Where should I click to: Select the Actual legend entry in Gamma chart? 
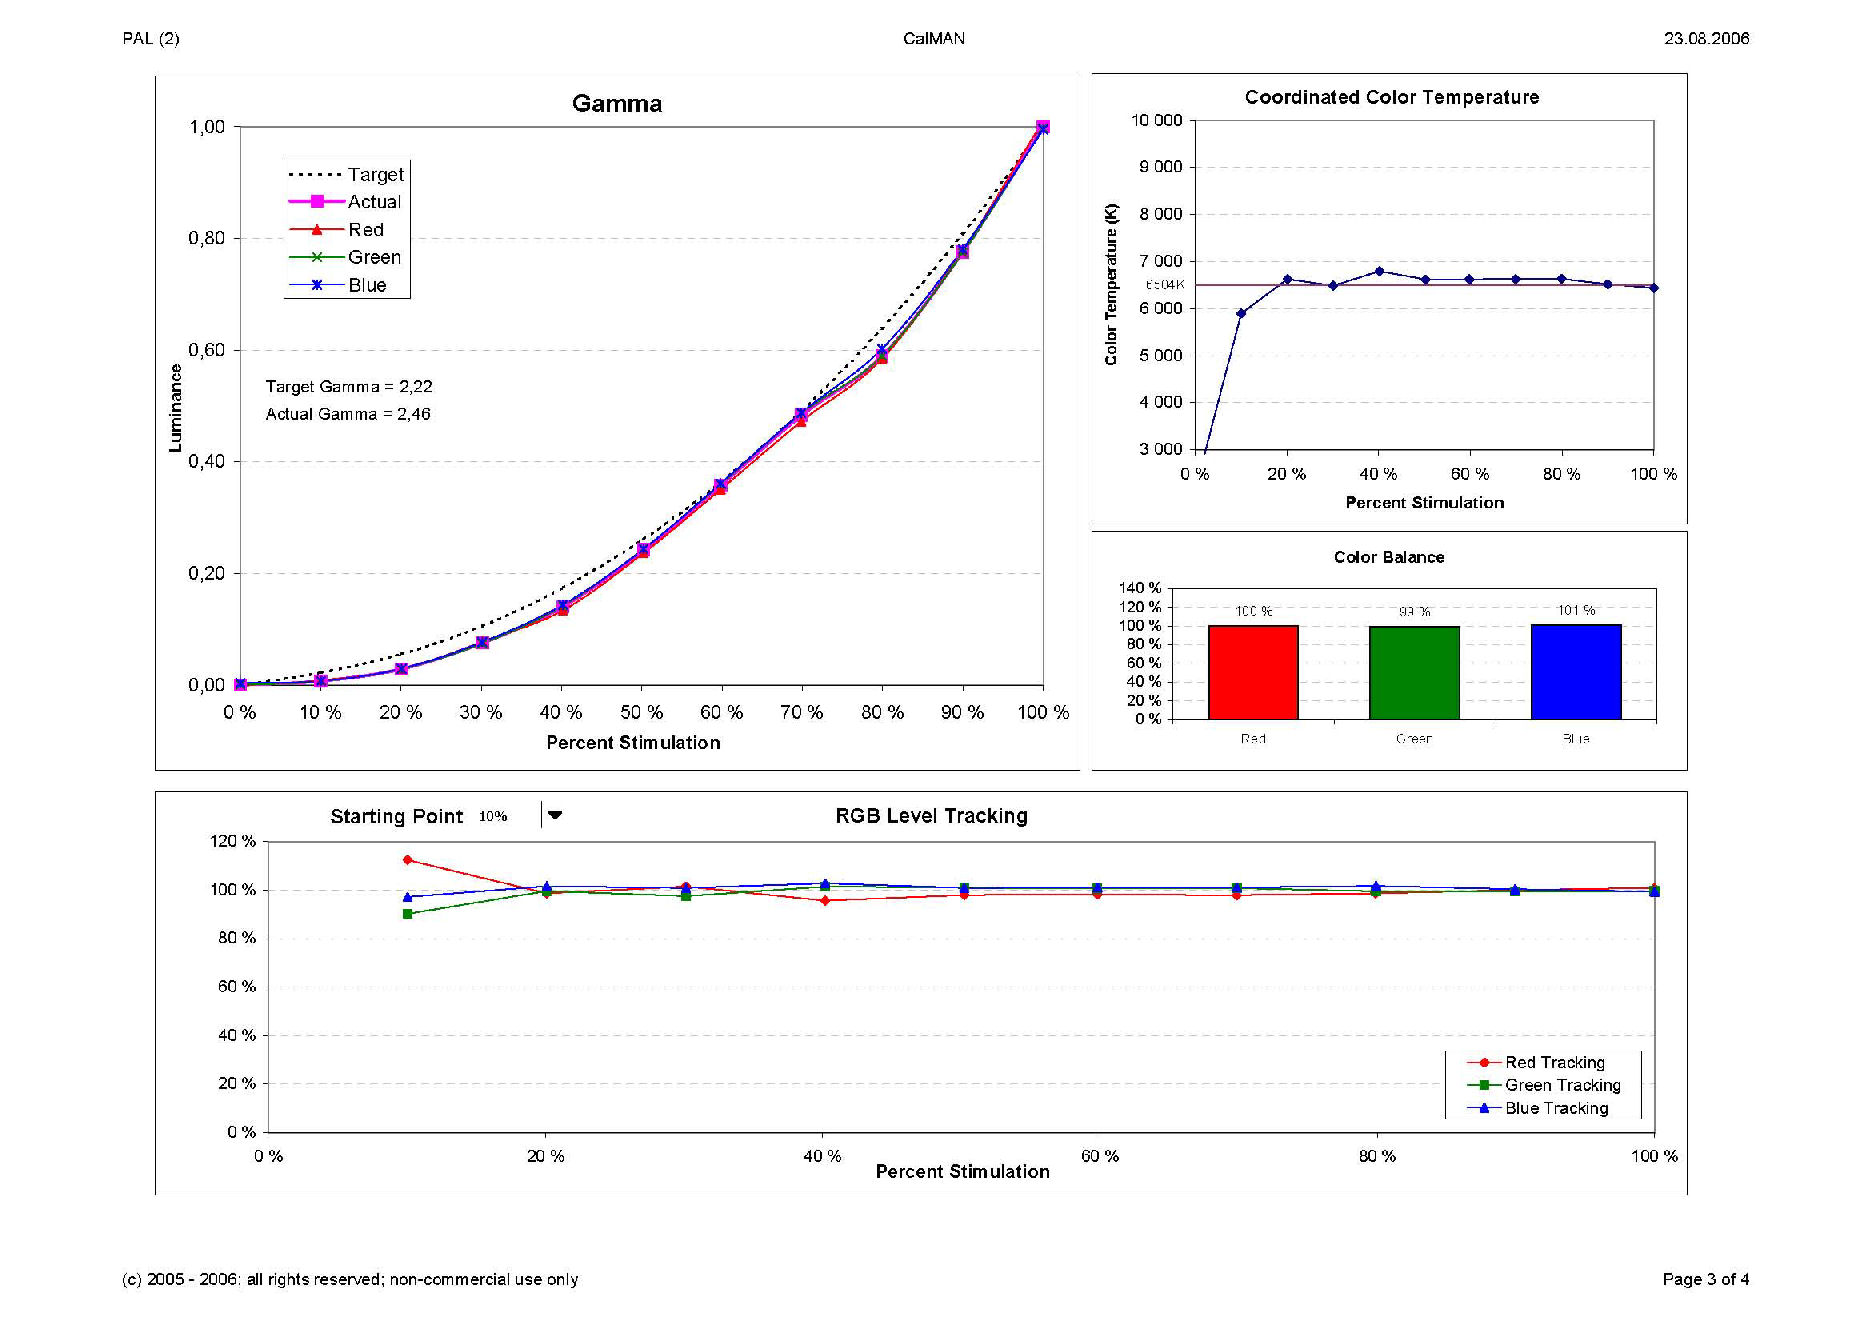click(346, 202)
